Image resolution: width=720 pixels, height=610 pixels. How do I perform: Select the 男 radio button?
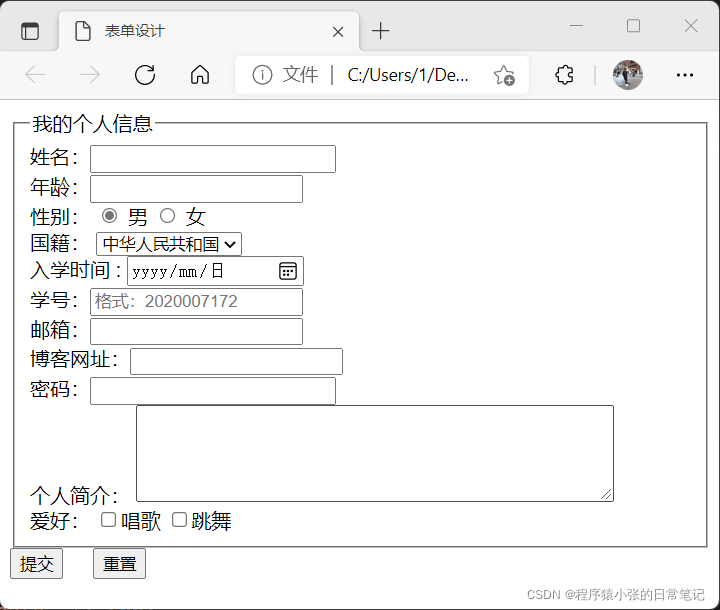coord(109,215)
